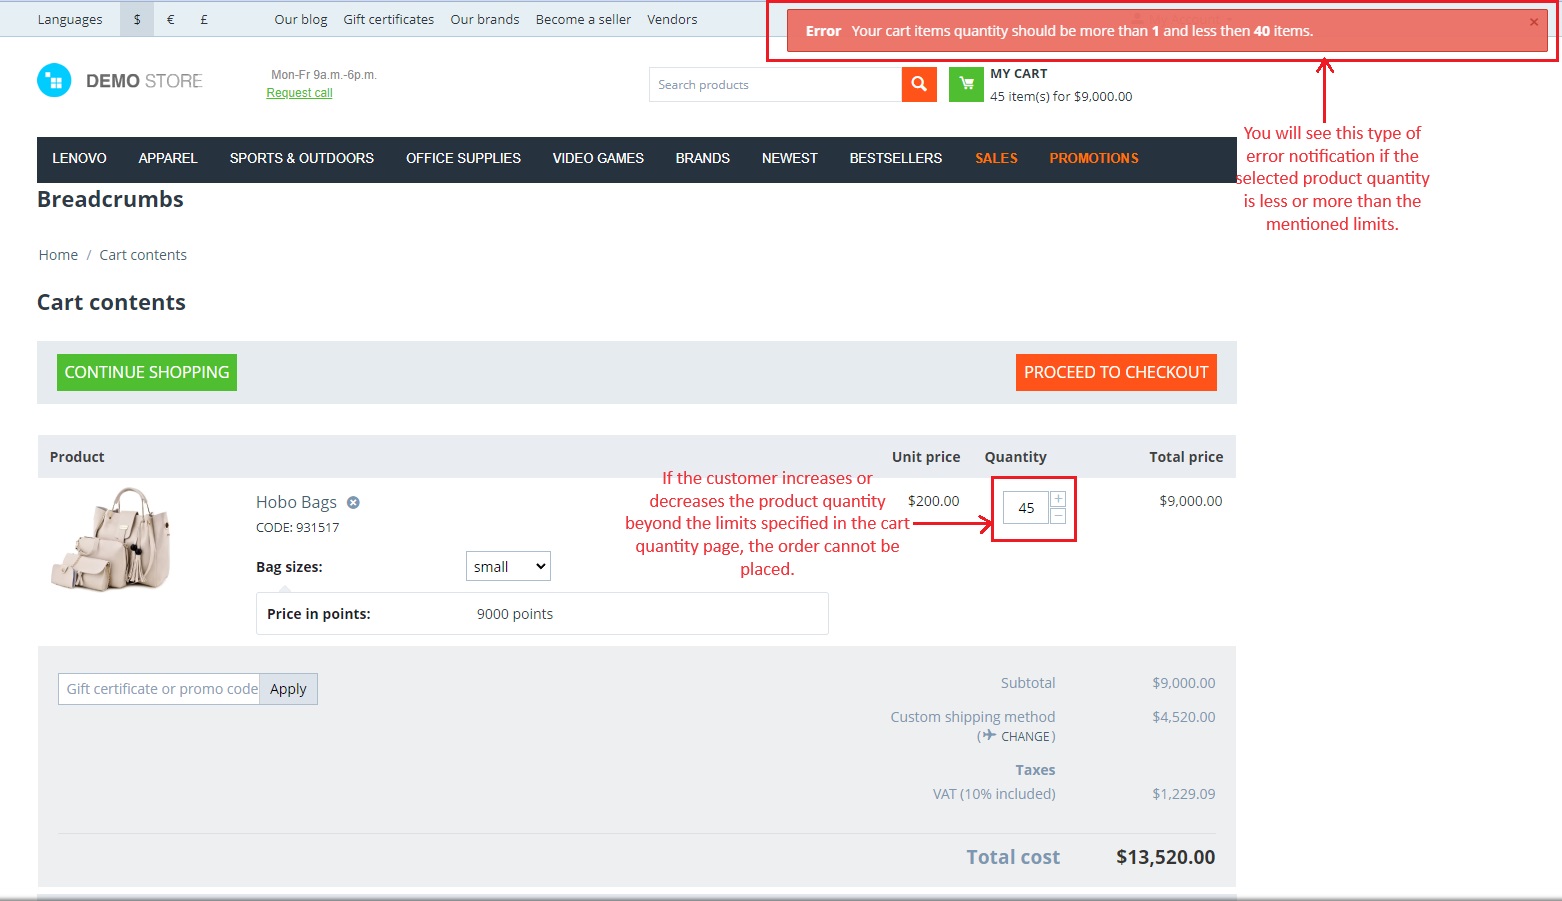
Task: Focus the quantity input field
Action: (x=1026, y=508)
